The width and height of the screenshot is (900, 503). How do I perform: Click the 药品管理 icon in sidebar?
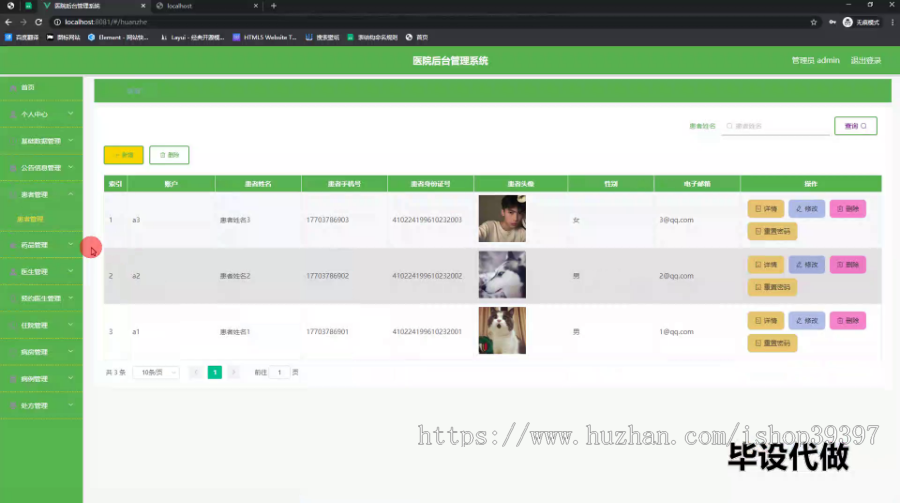coord(13,245)
